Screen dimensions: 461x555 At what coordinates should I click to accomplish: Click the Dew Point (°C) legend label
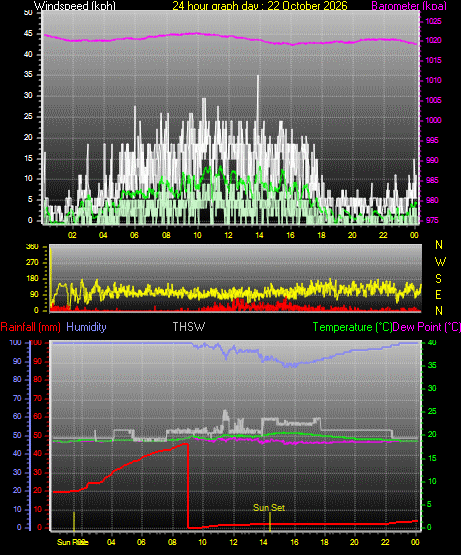(x=427, y=327)
